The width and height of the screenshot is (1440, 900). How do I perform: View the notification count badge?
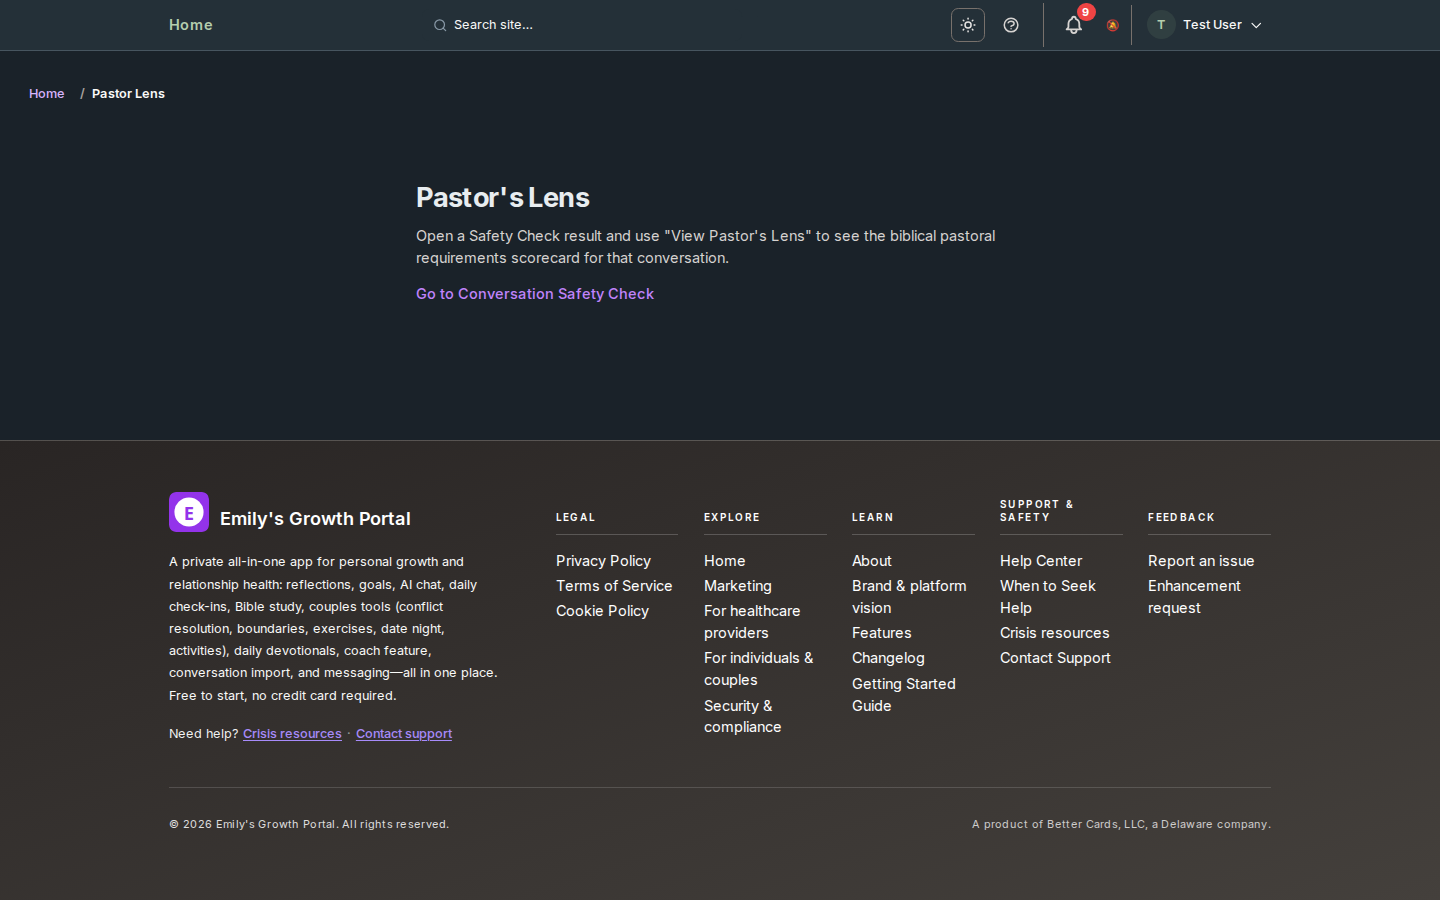click(x=1085, y=13)
